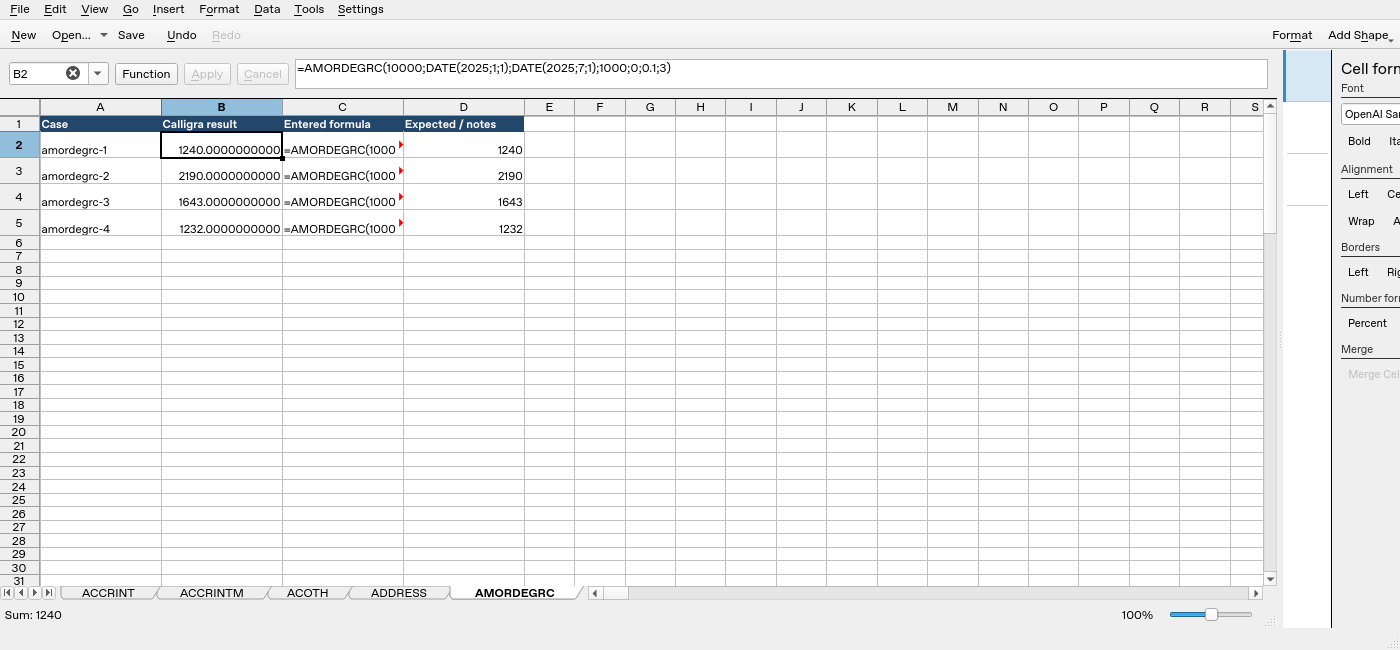Click the Sum: 1240 status bar text
1400x650 pixels.
33,615
